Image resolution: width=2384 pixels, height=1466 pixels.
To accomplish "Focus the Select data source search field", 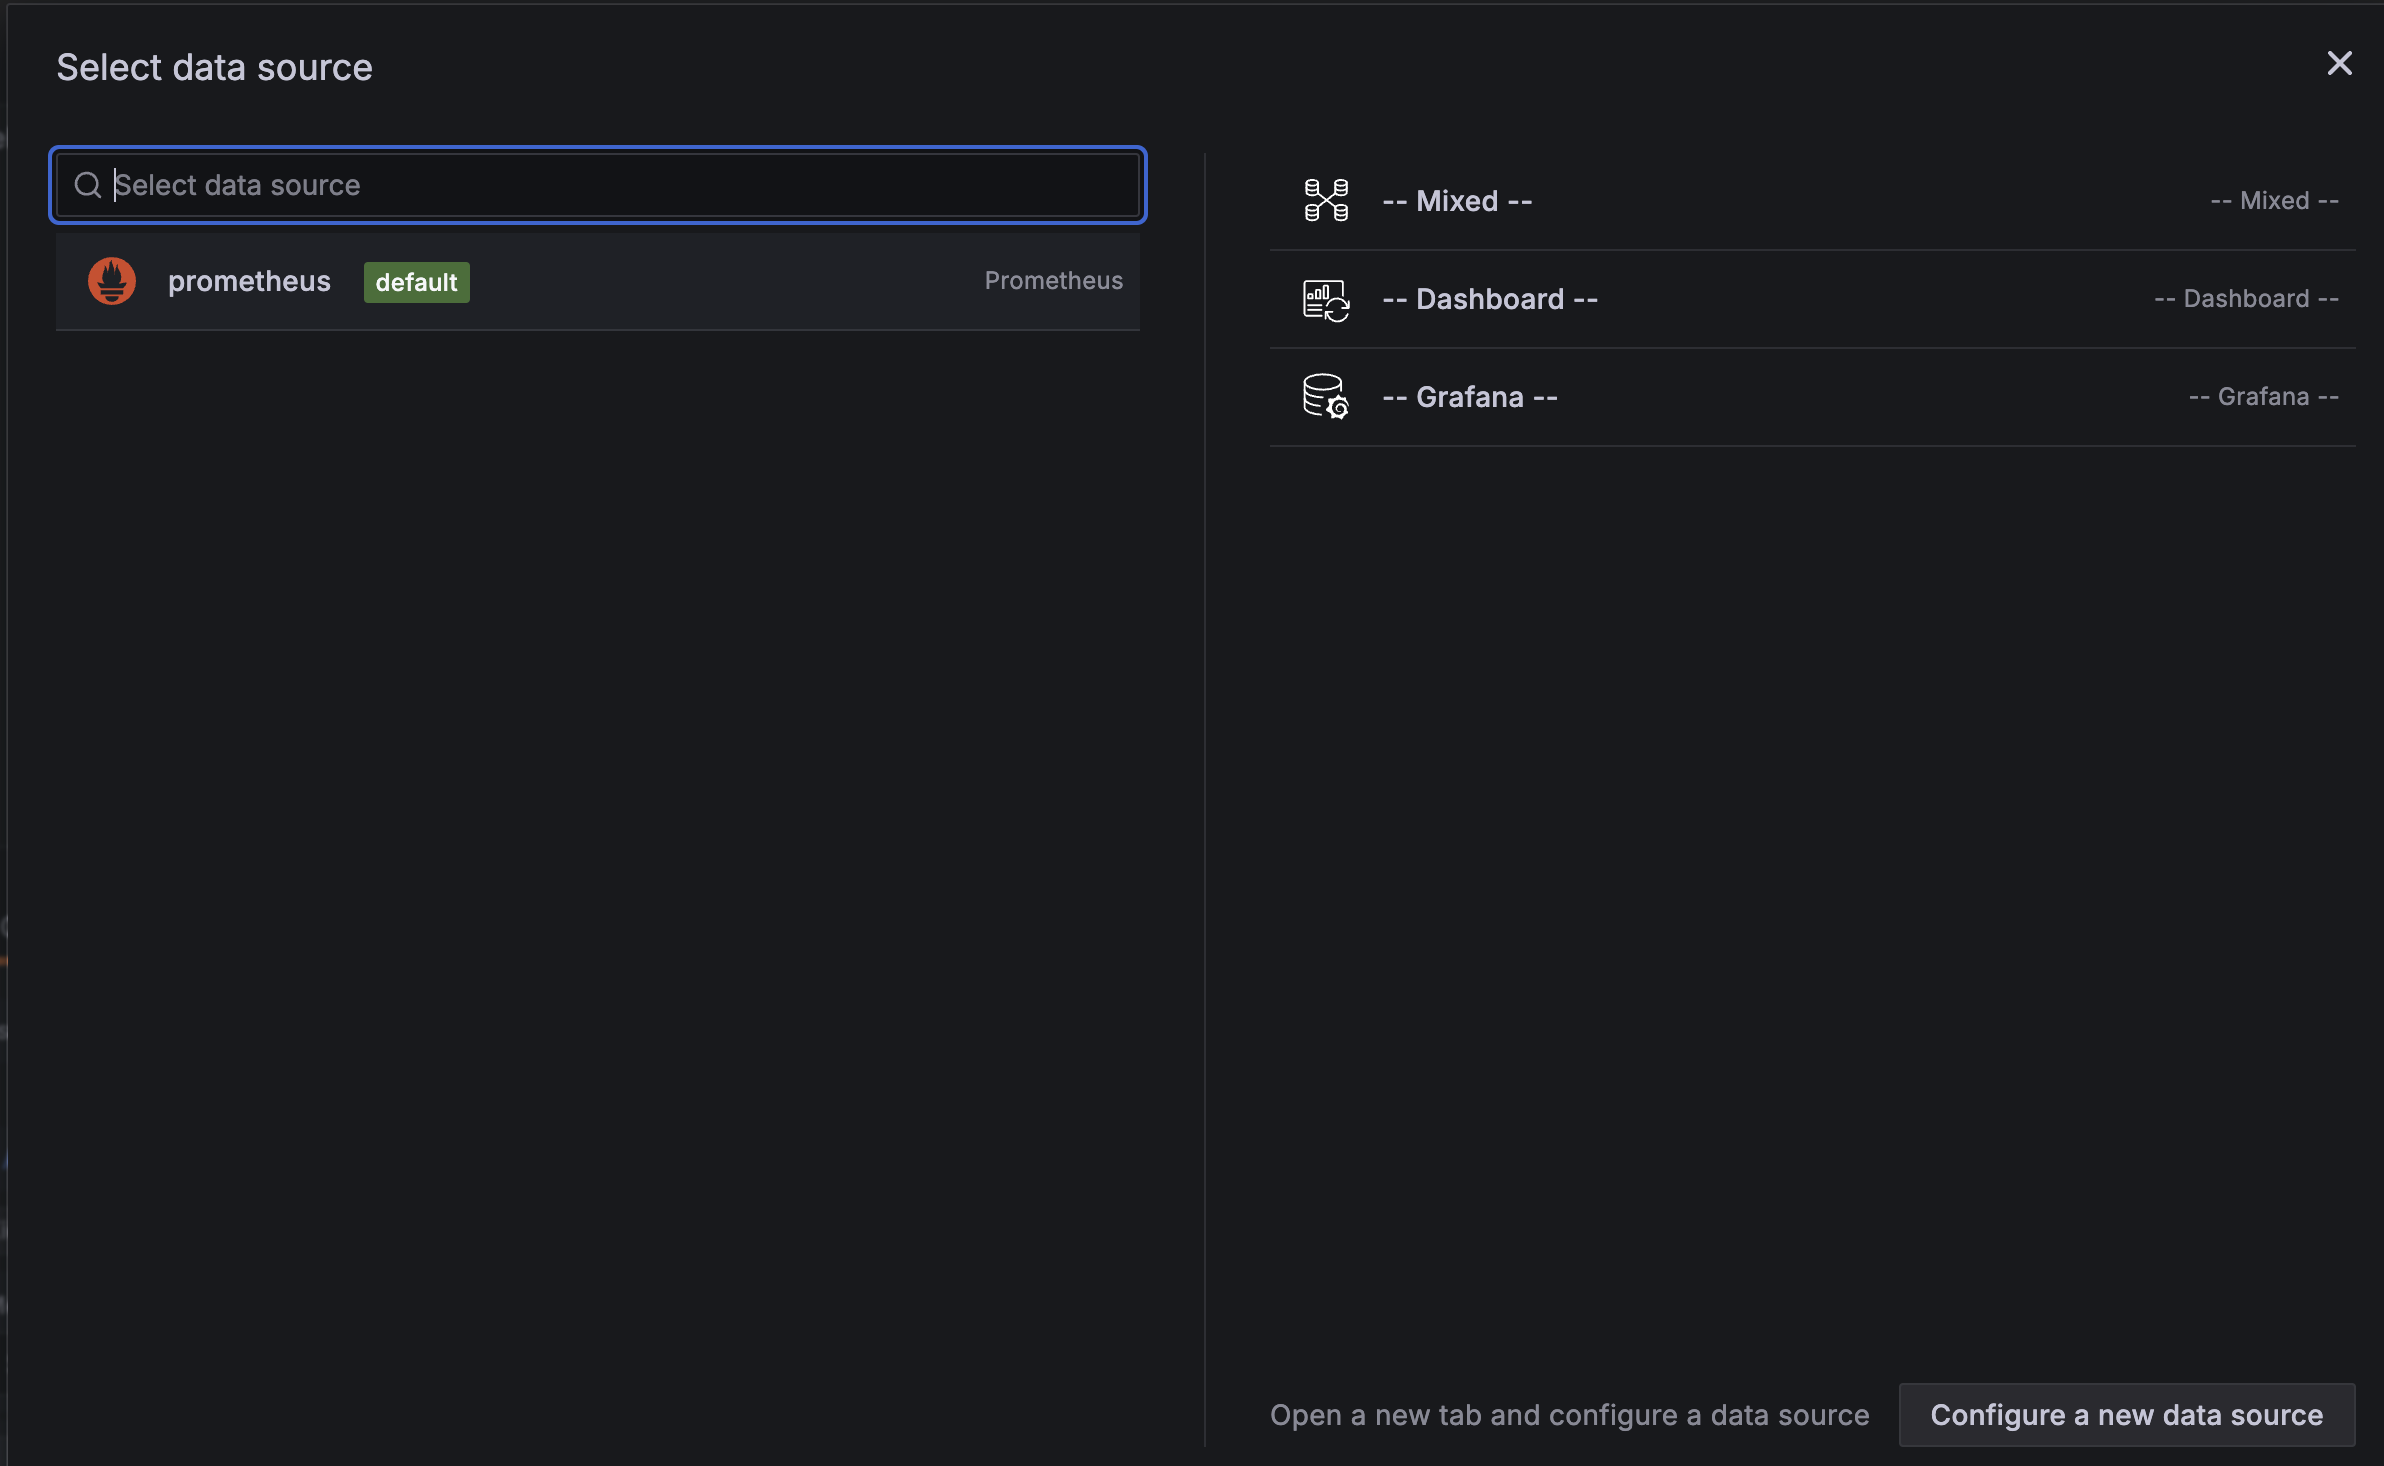I will pos(598,185).
